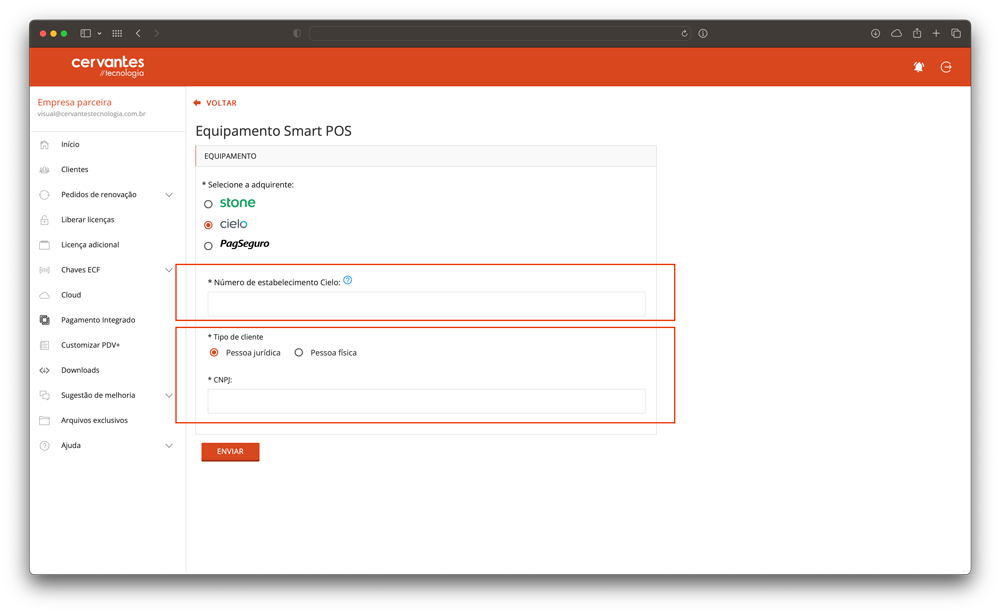Click the Pagamento Integrado icon
Image resolution: width=1000 pixels, height=613 pixels.
(x=45, y=320)
